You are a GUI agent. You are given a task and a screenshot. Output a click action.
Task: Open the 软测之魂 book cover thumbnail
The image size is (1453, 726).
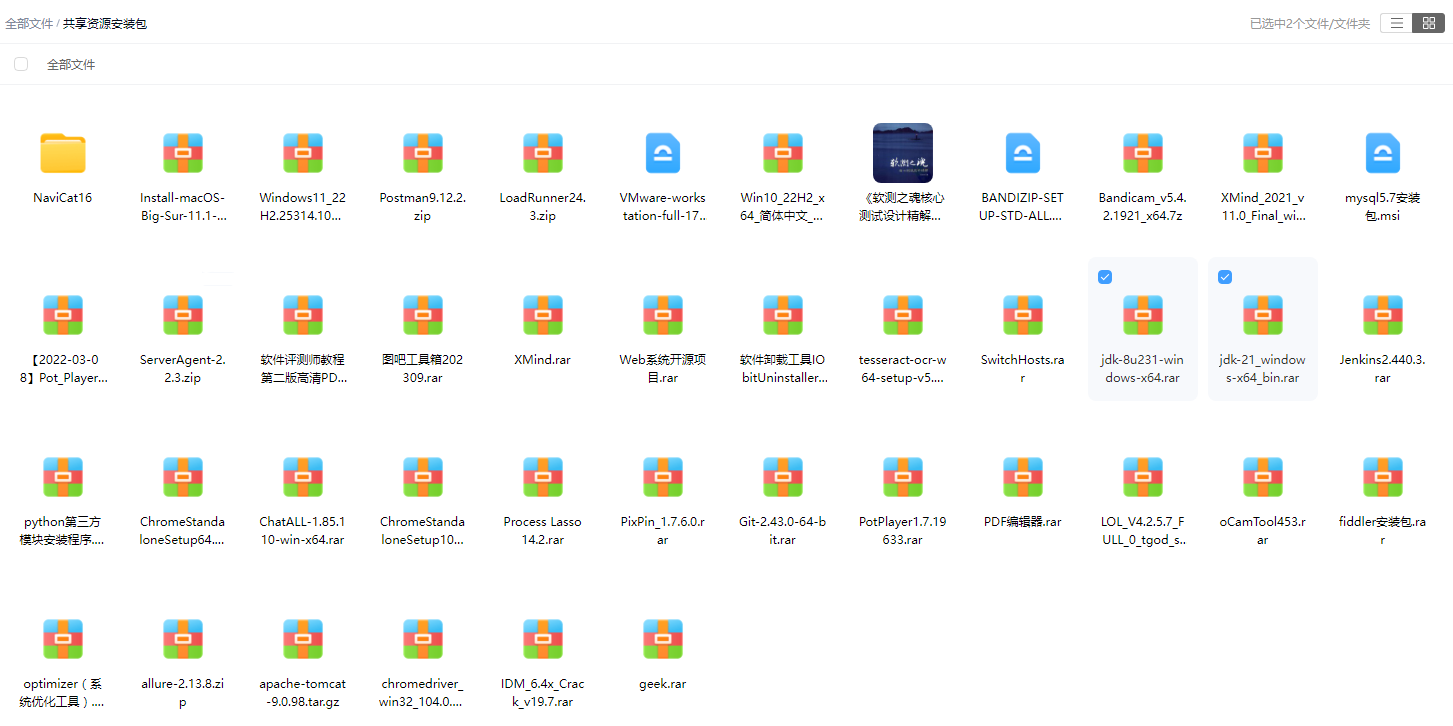tap(902, 153)
